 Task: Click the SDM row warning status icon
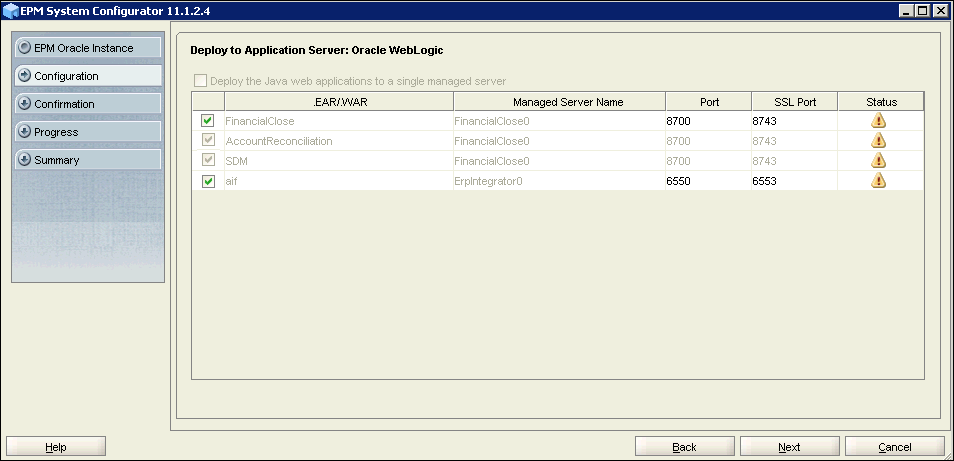click(x=878, y=161)
